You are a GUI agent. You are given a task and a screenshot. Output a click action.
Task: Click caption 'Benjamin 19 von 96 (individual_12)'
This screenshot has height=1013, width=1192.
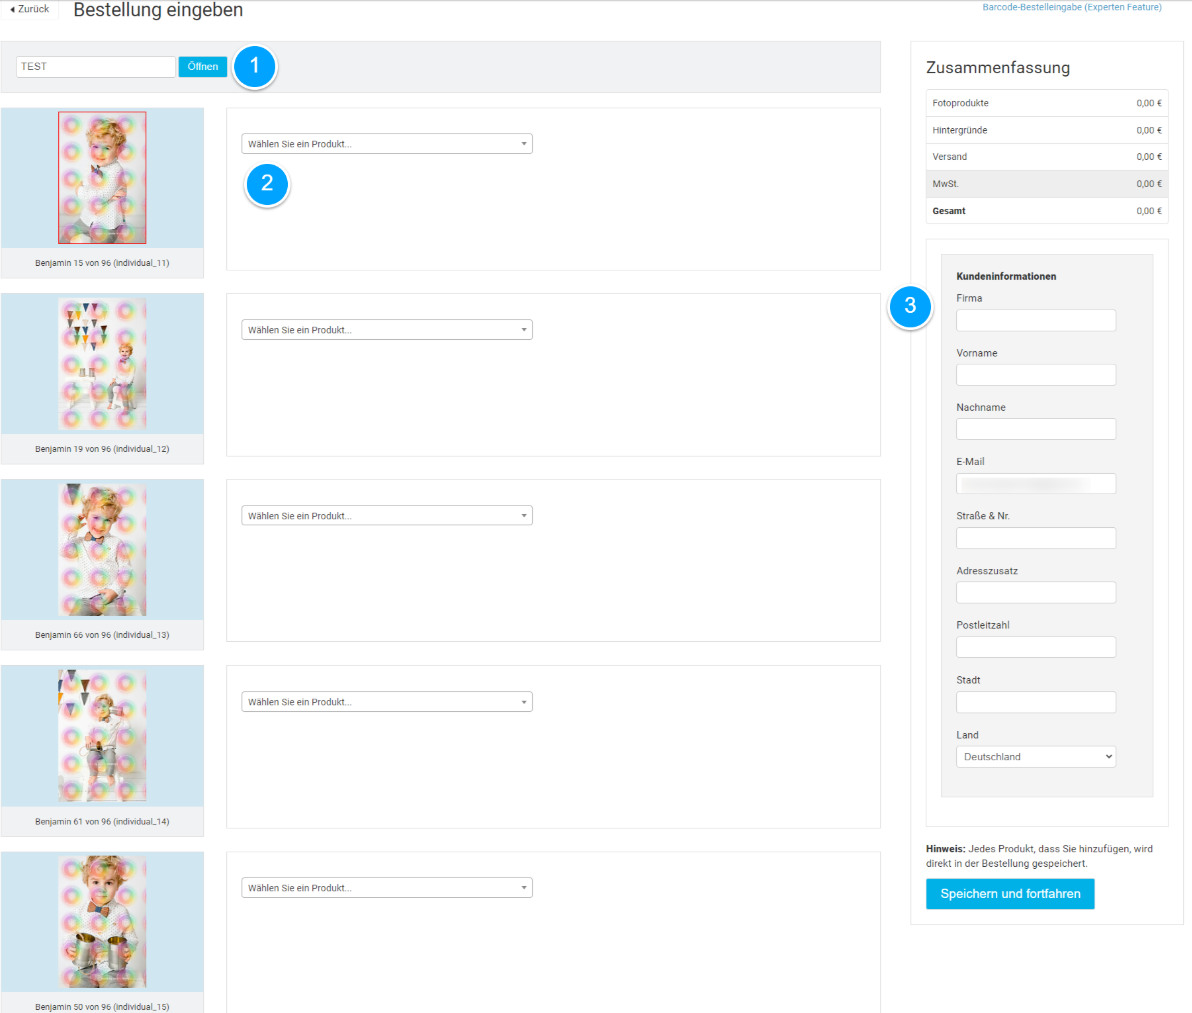(102, 449)
